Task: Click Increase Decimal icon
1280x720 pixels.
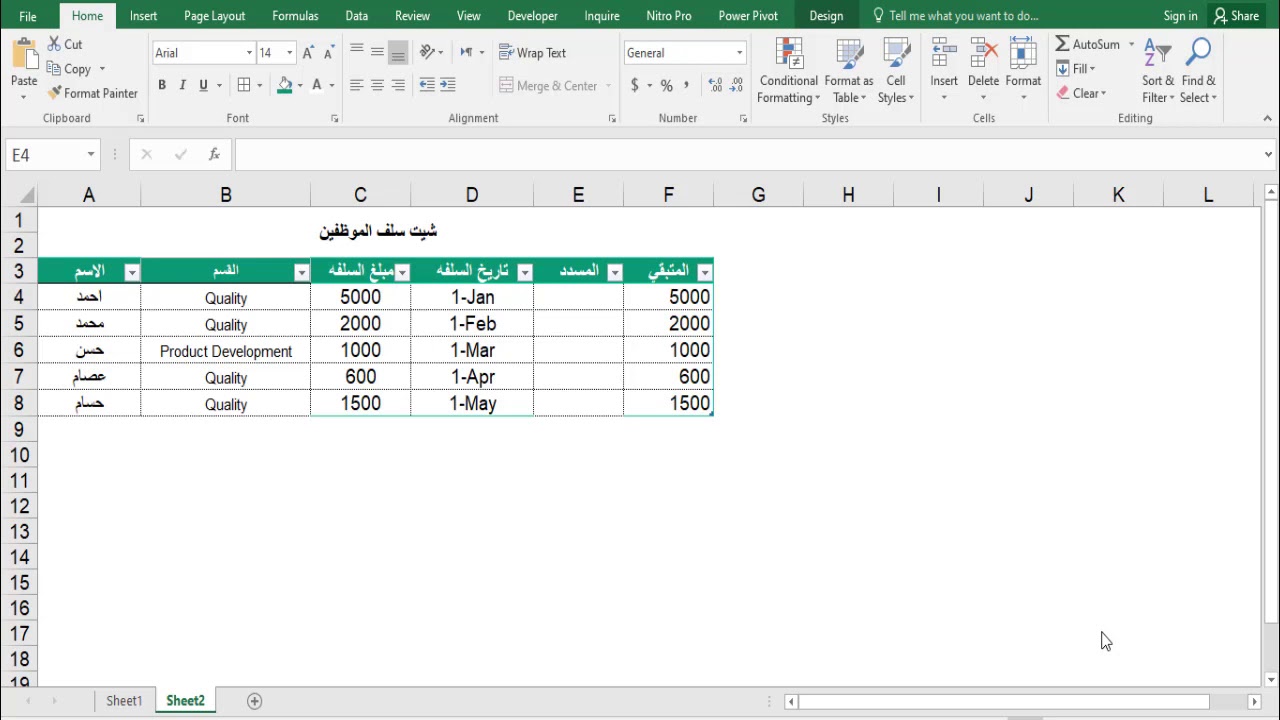Action: point(715,85)
